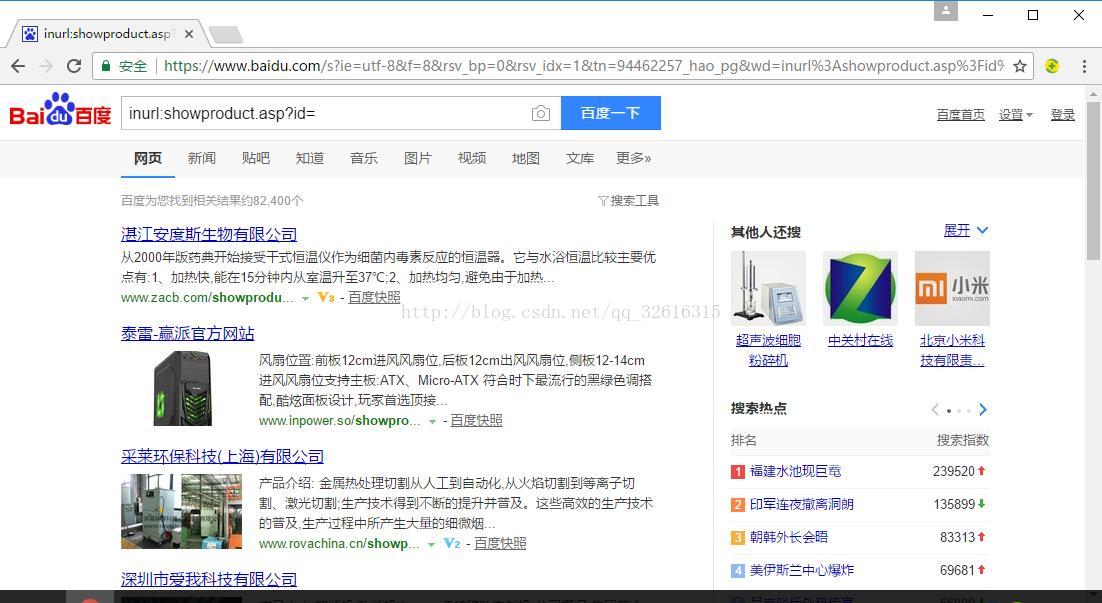
Task: Switch to 文库 tab
Action: [x=580, y=158]
